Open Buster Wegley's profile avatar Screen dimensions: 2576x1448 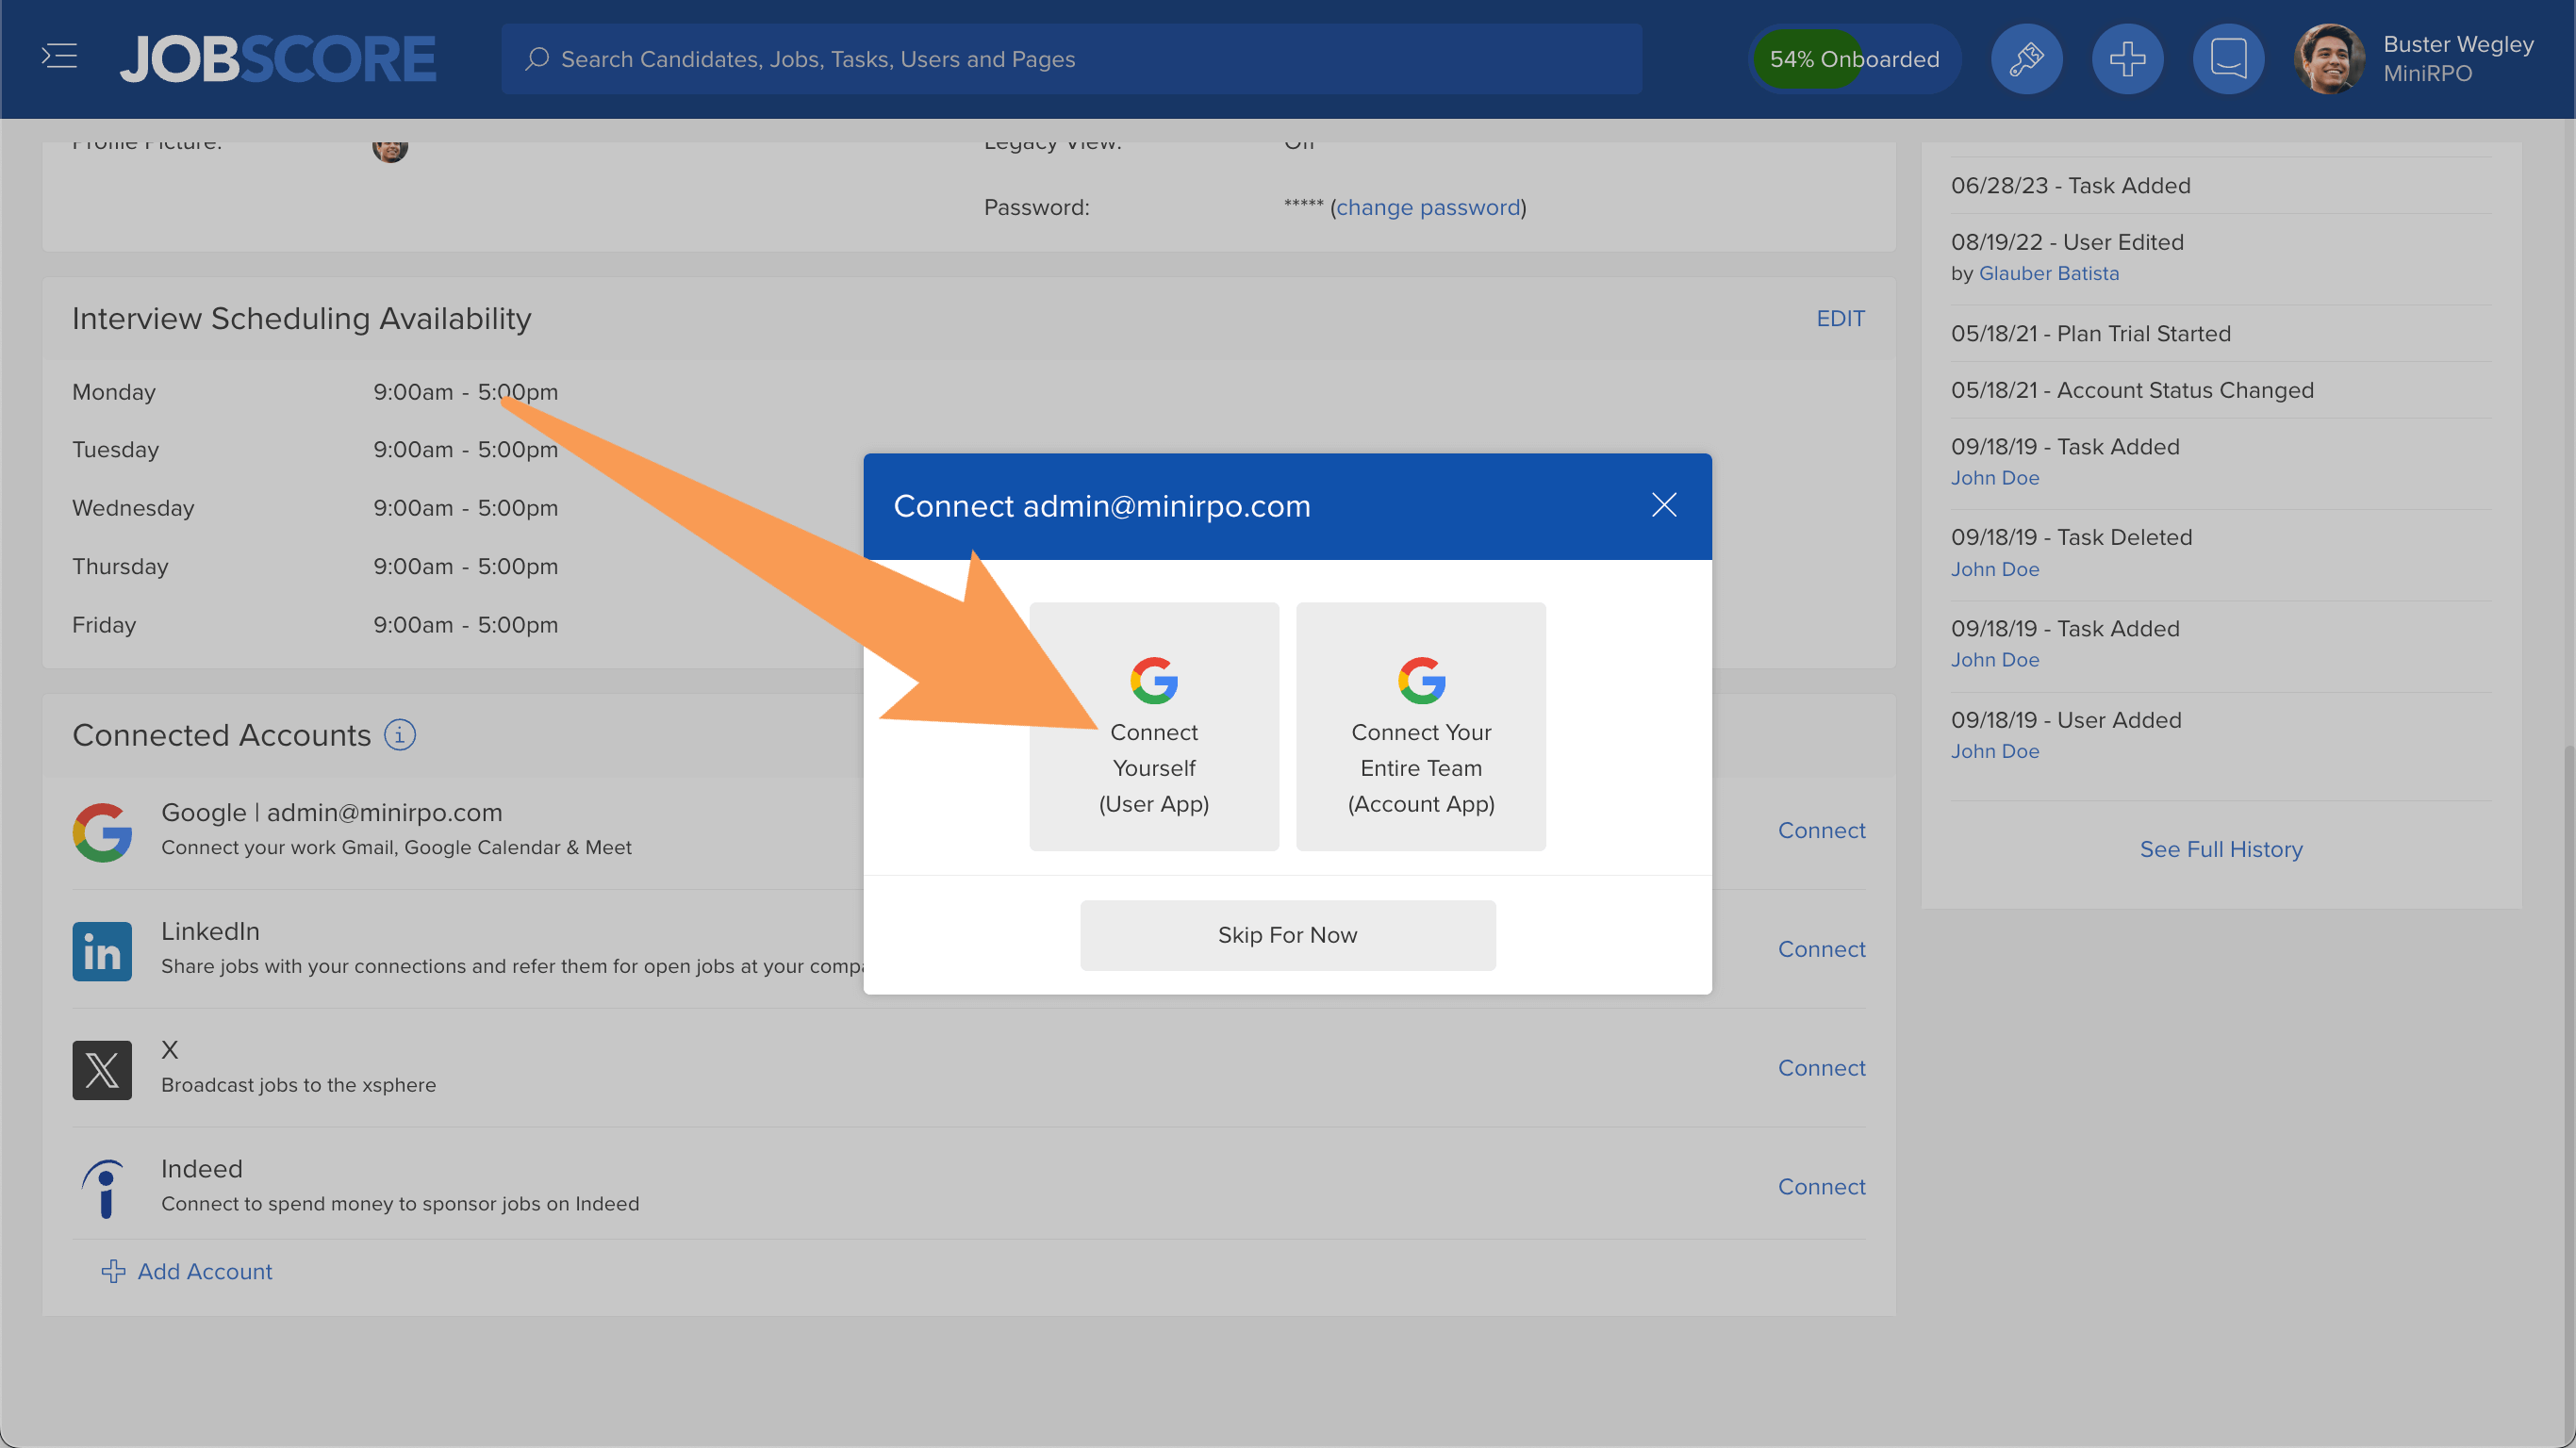[2330, 59]
